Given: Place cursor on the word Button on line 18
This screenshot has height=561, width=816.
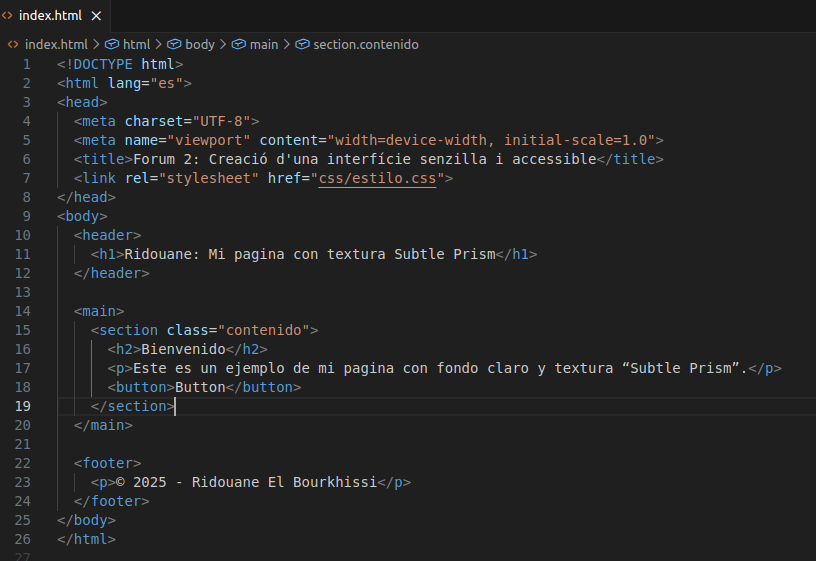Looking at the screenshot, I should (200, 387).
